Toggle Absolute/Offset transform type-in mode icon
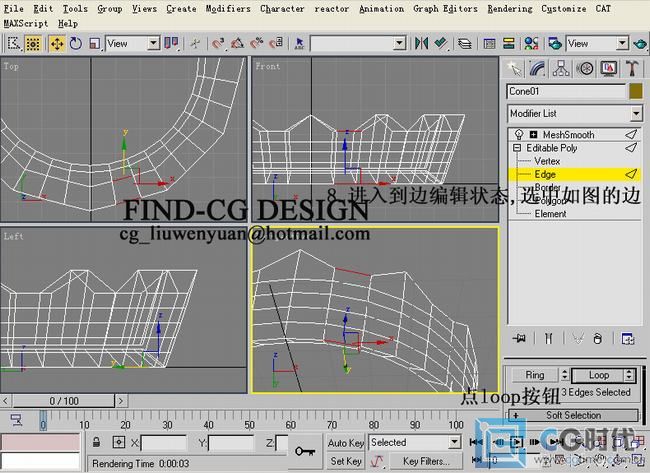This screenshot has width=650, height=473. point(119,442)
